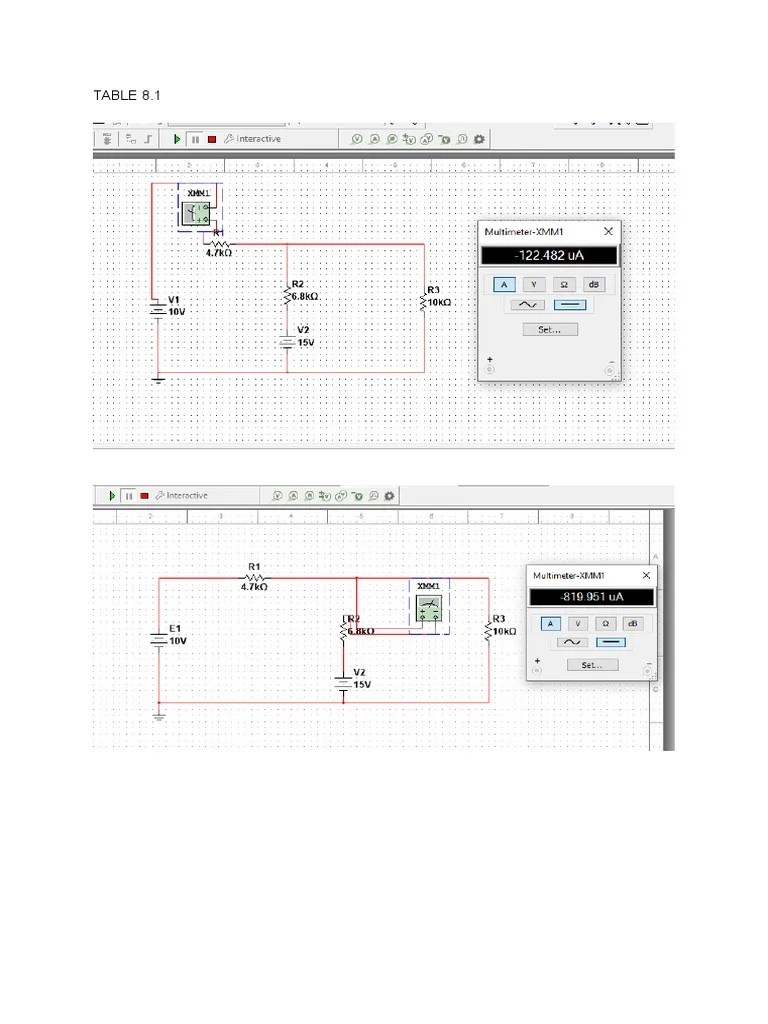Select differential voltage probe in bottom toolbar

coord(325,496)
